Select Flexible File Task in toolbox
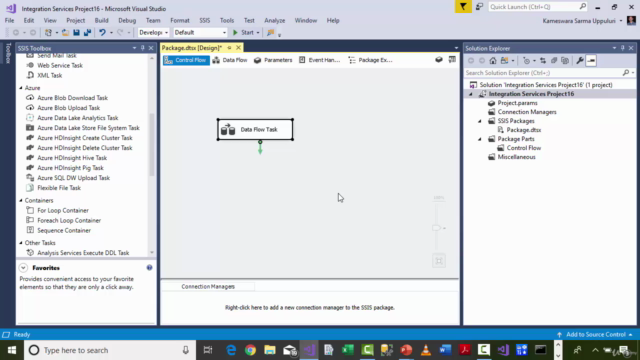 pos(59,188)
